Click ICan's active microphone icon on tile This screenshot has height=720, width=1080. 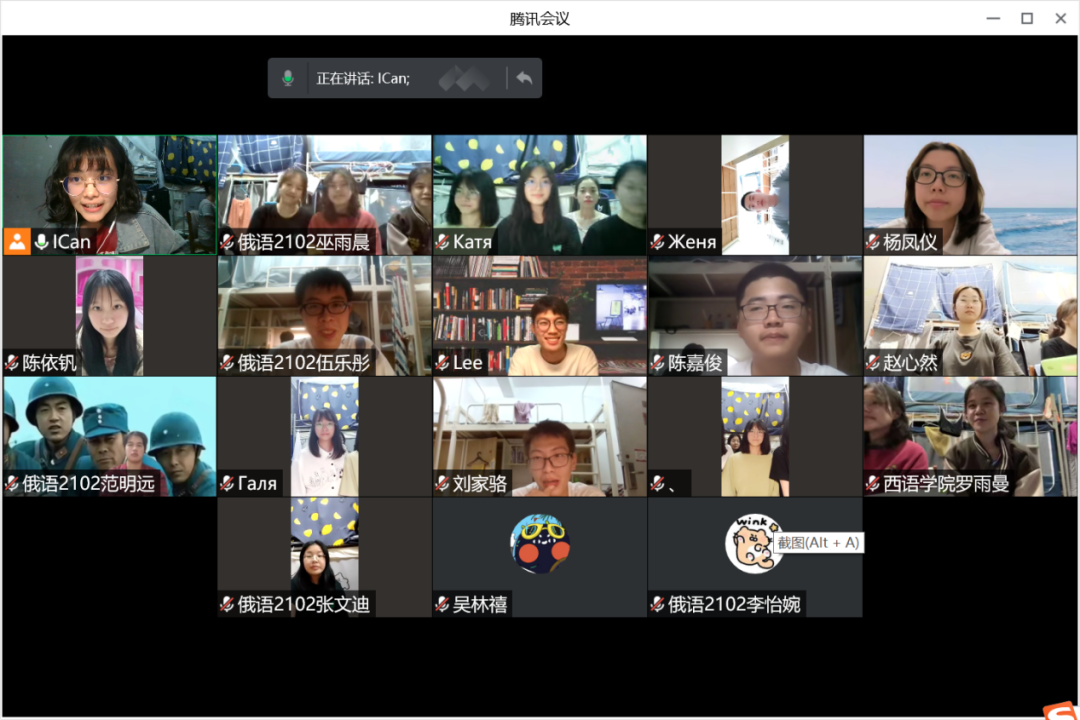coord(42,242)
